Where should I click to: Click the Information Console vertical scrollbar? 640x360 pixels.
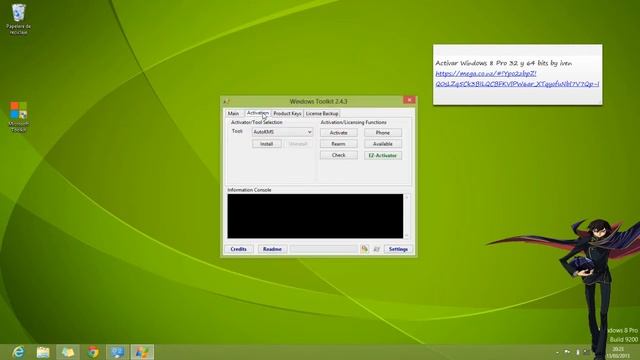click(407, 216)
